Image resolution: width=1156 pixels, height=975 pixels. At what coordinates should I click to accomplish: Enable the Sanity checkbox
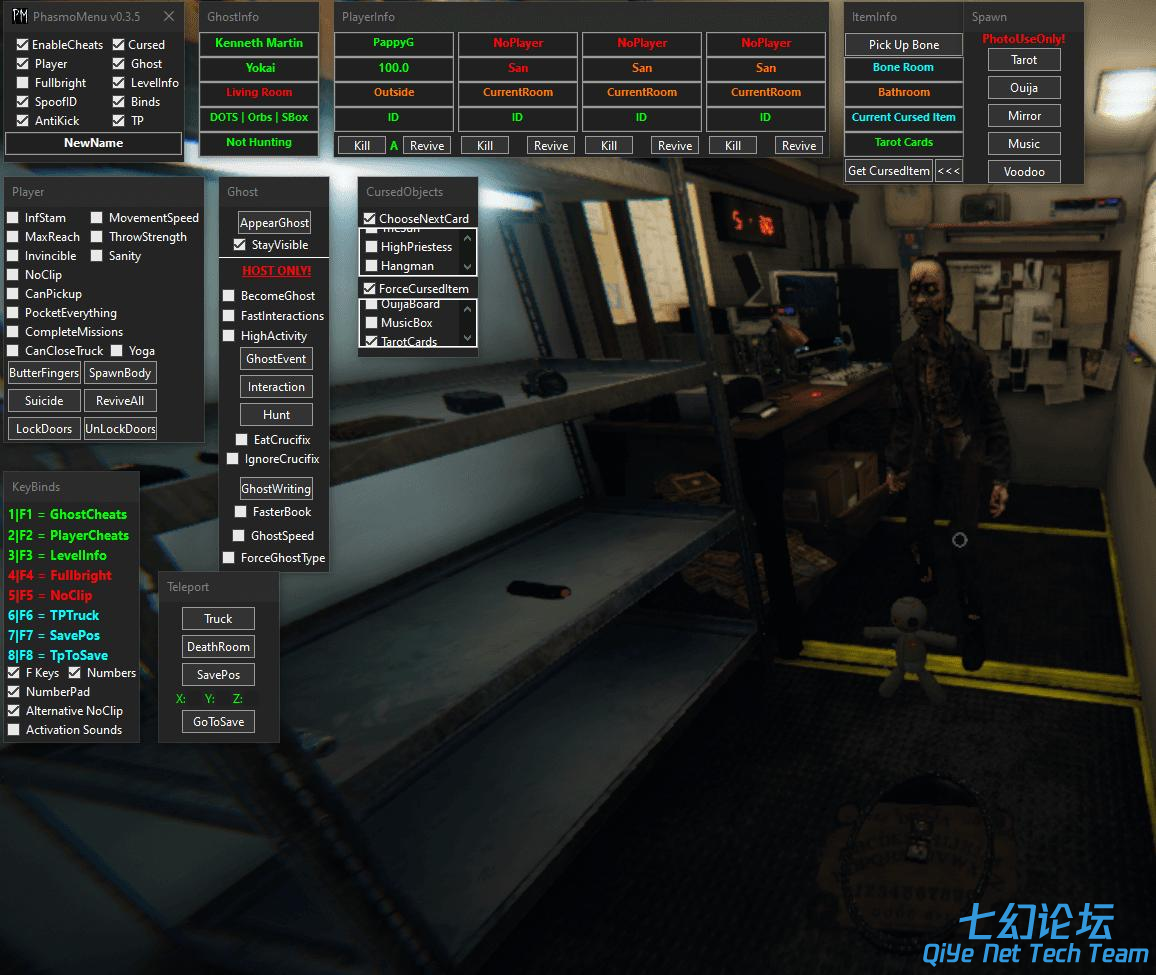97,256
